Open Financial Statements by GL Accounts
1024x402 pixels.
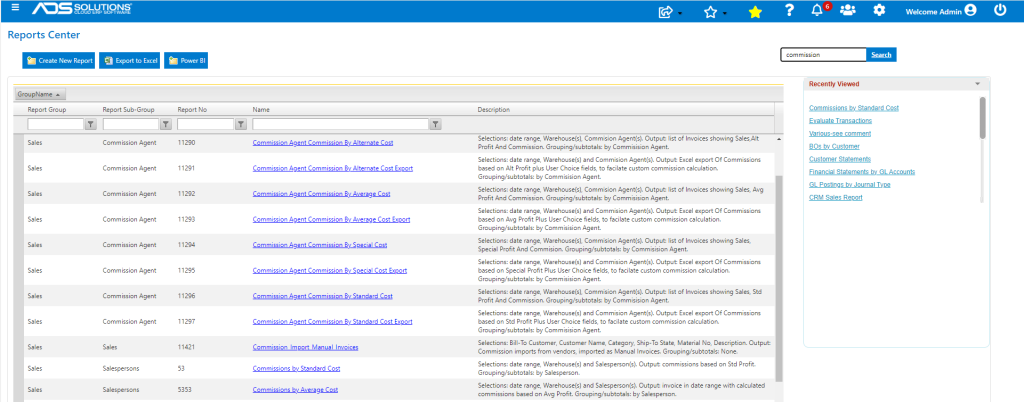[x=861, y=172]
